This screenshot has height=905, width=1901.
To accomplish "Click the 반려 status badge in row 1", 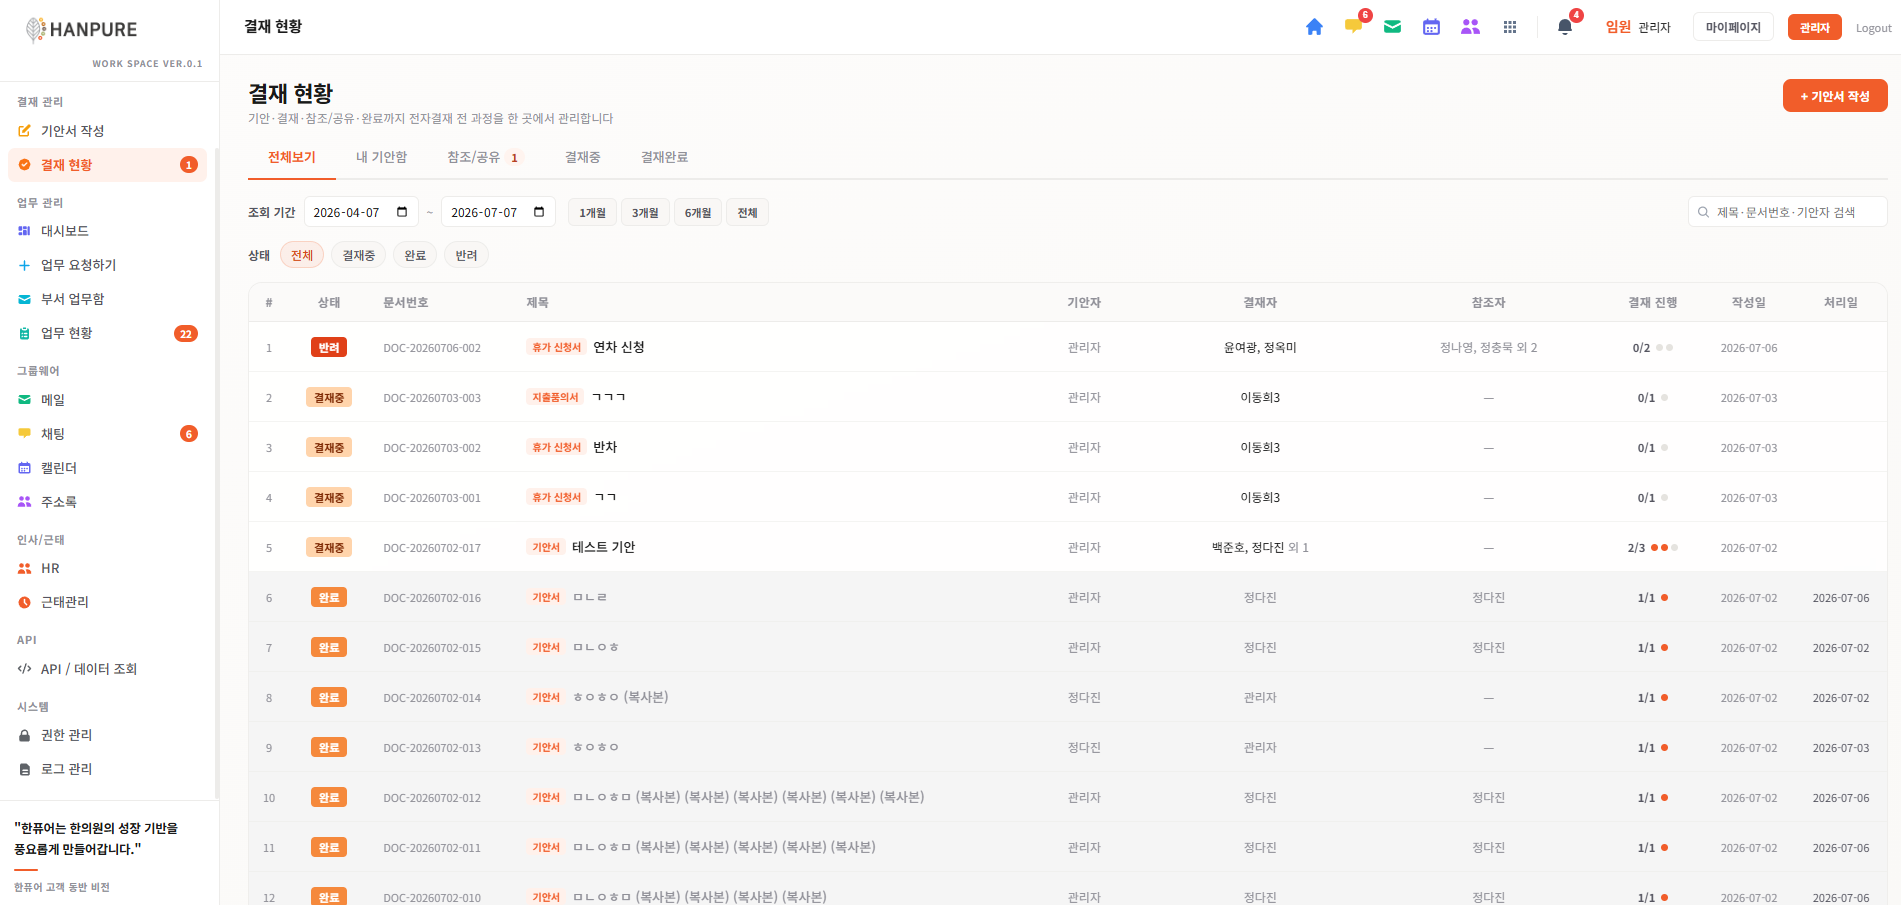I will click(329, 347).
